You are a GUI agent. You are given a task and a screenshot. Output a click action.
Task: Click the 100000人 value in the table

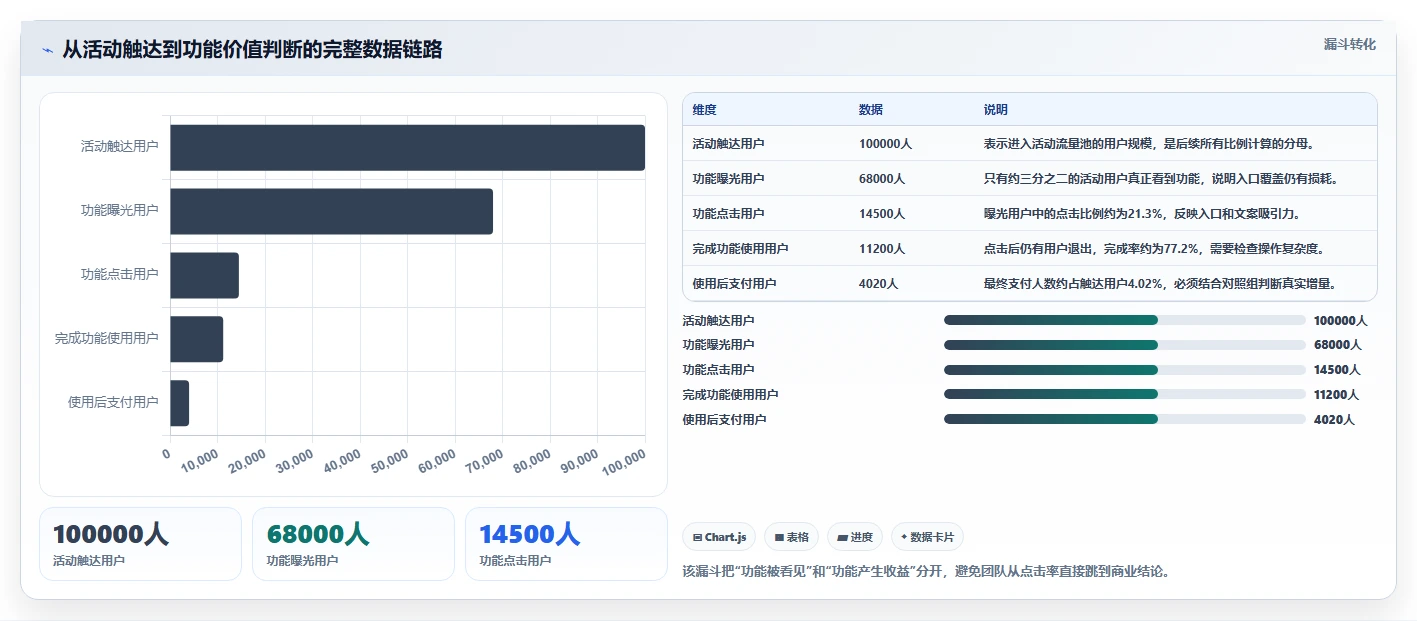tap(885, 144)
